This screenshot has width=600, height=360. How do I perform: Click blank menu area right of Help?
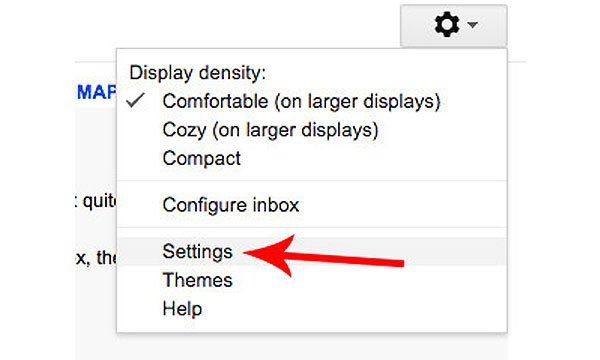tap(352, 308)
